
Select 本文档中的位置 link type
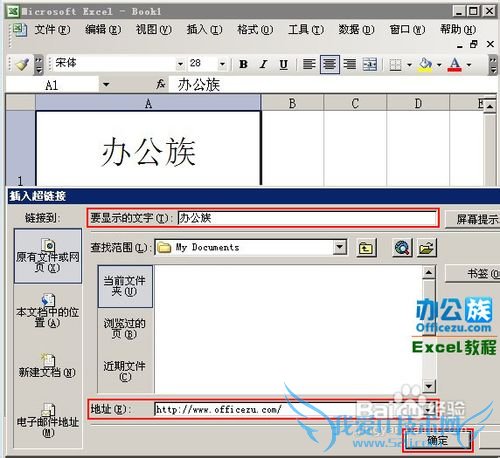click(x=48, y=311)
